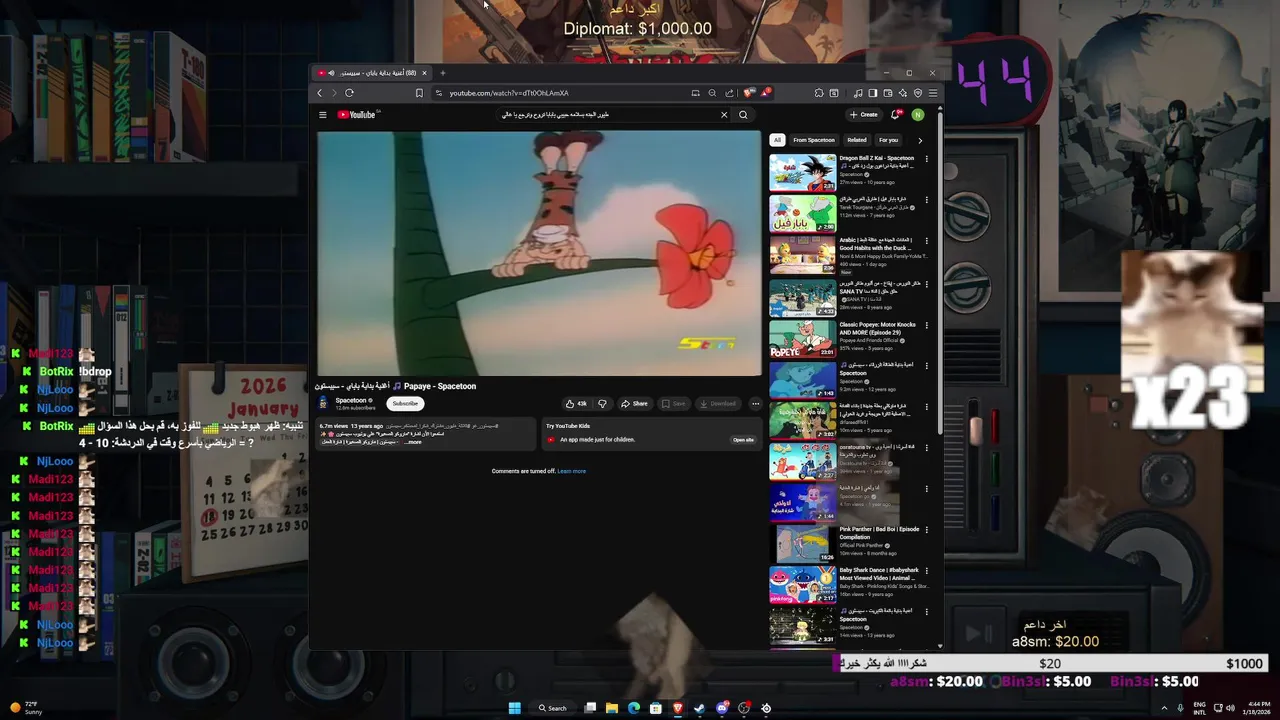Open more actions menu under video
Viewport: 1280px width, 720px height.
pyautogui.click(x=755, y=404)
